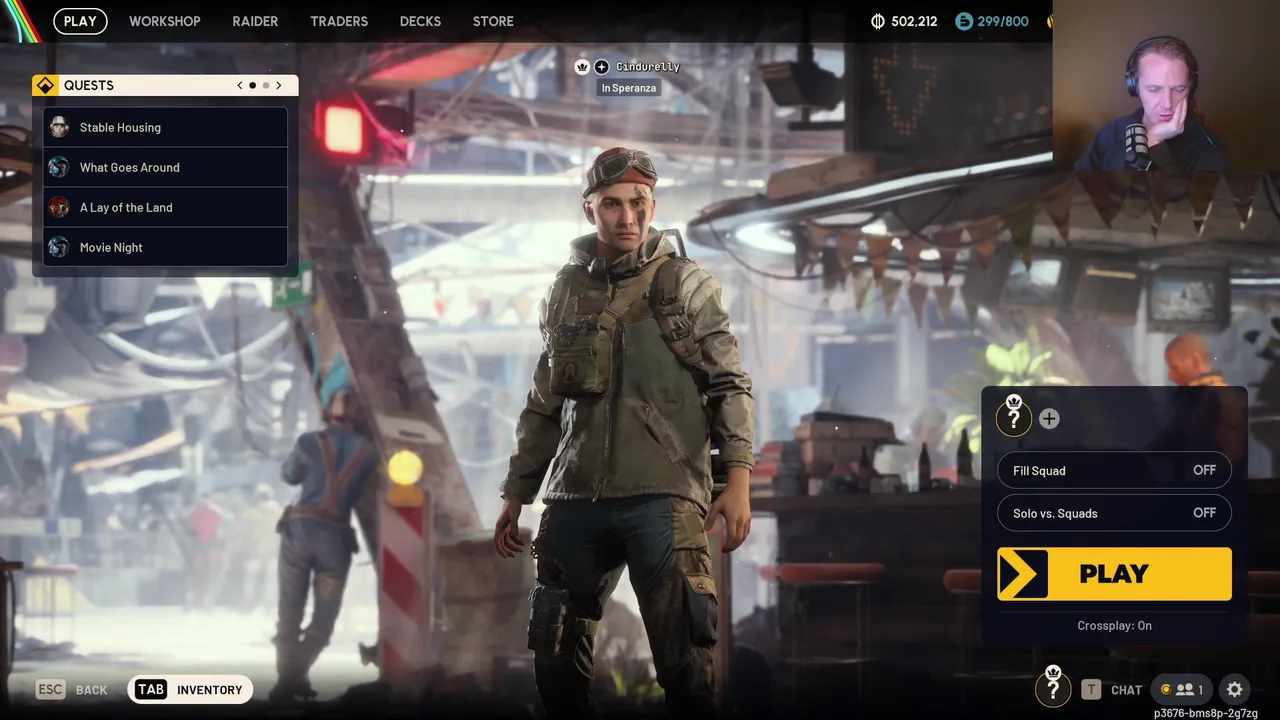The image size is (1280, 720).
Task: Switch to the WORKSHOP tab
Action: pyautogui.click(x=165, y=21)
